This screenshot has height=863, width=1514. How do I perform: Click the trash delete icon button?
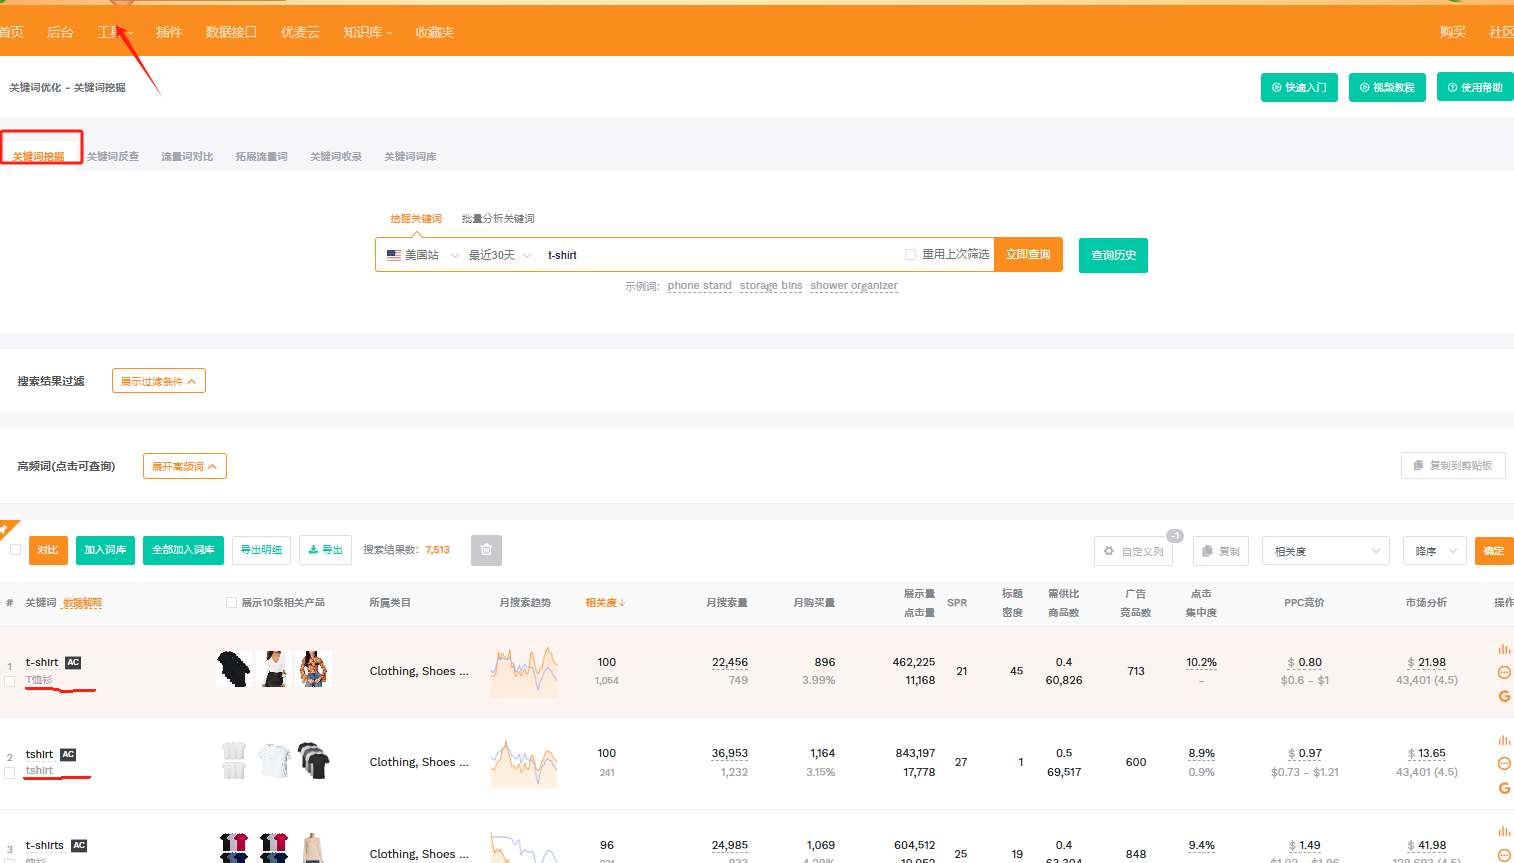(x=486, y=550)
